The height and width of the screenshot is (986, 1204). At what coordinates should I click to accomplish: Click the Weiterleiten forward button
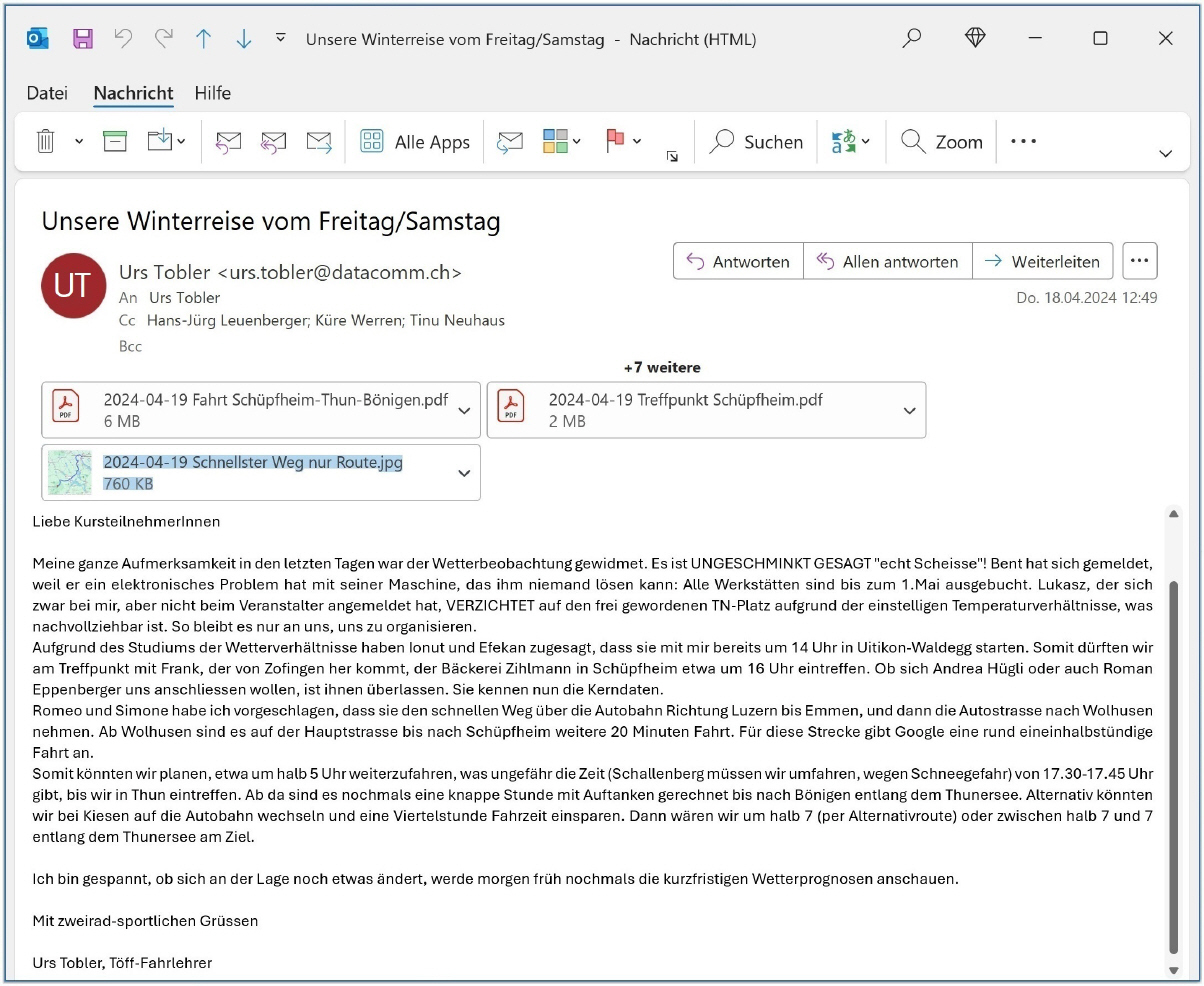coord(1043,262)
